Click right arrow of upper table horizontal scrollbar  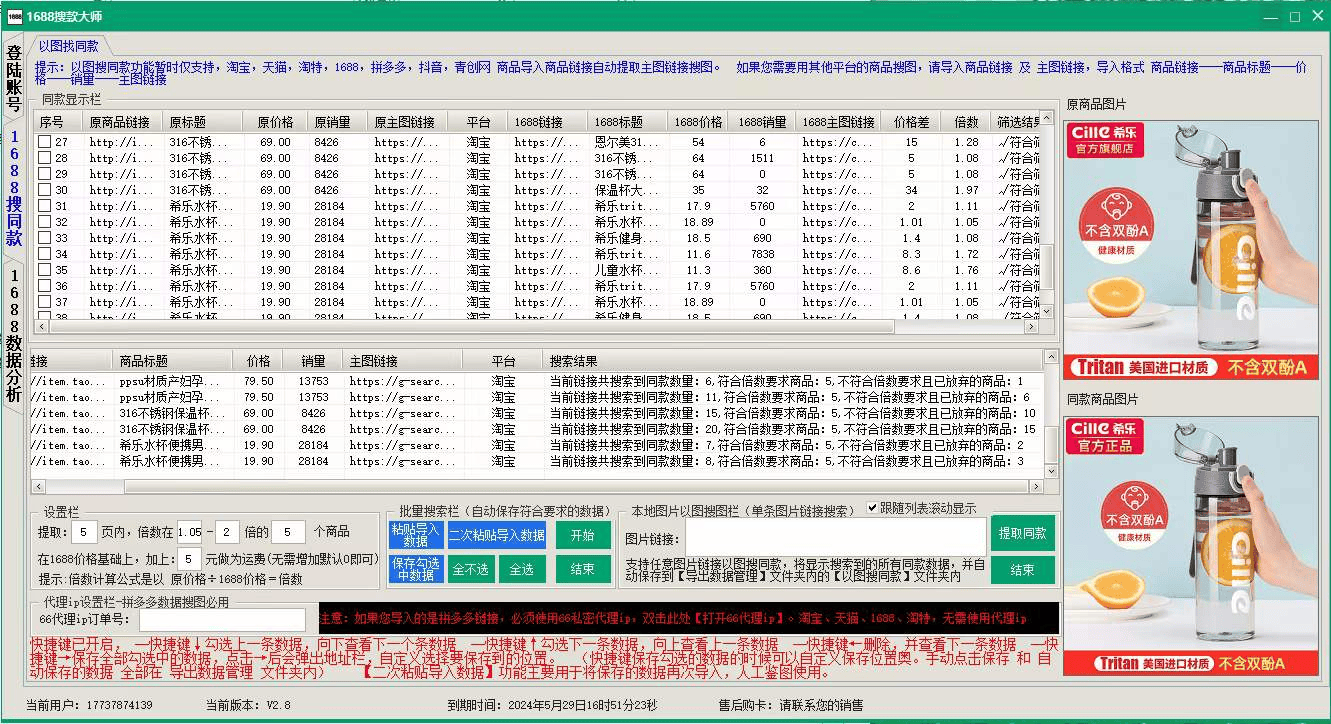(1033, 326)
